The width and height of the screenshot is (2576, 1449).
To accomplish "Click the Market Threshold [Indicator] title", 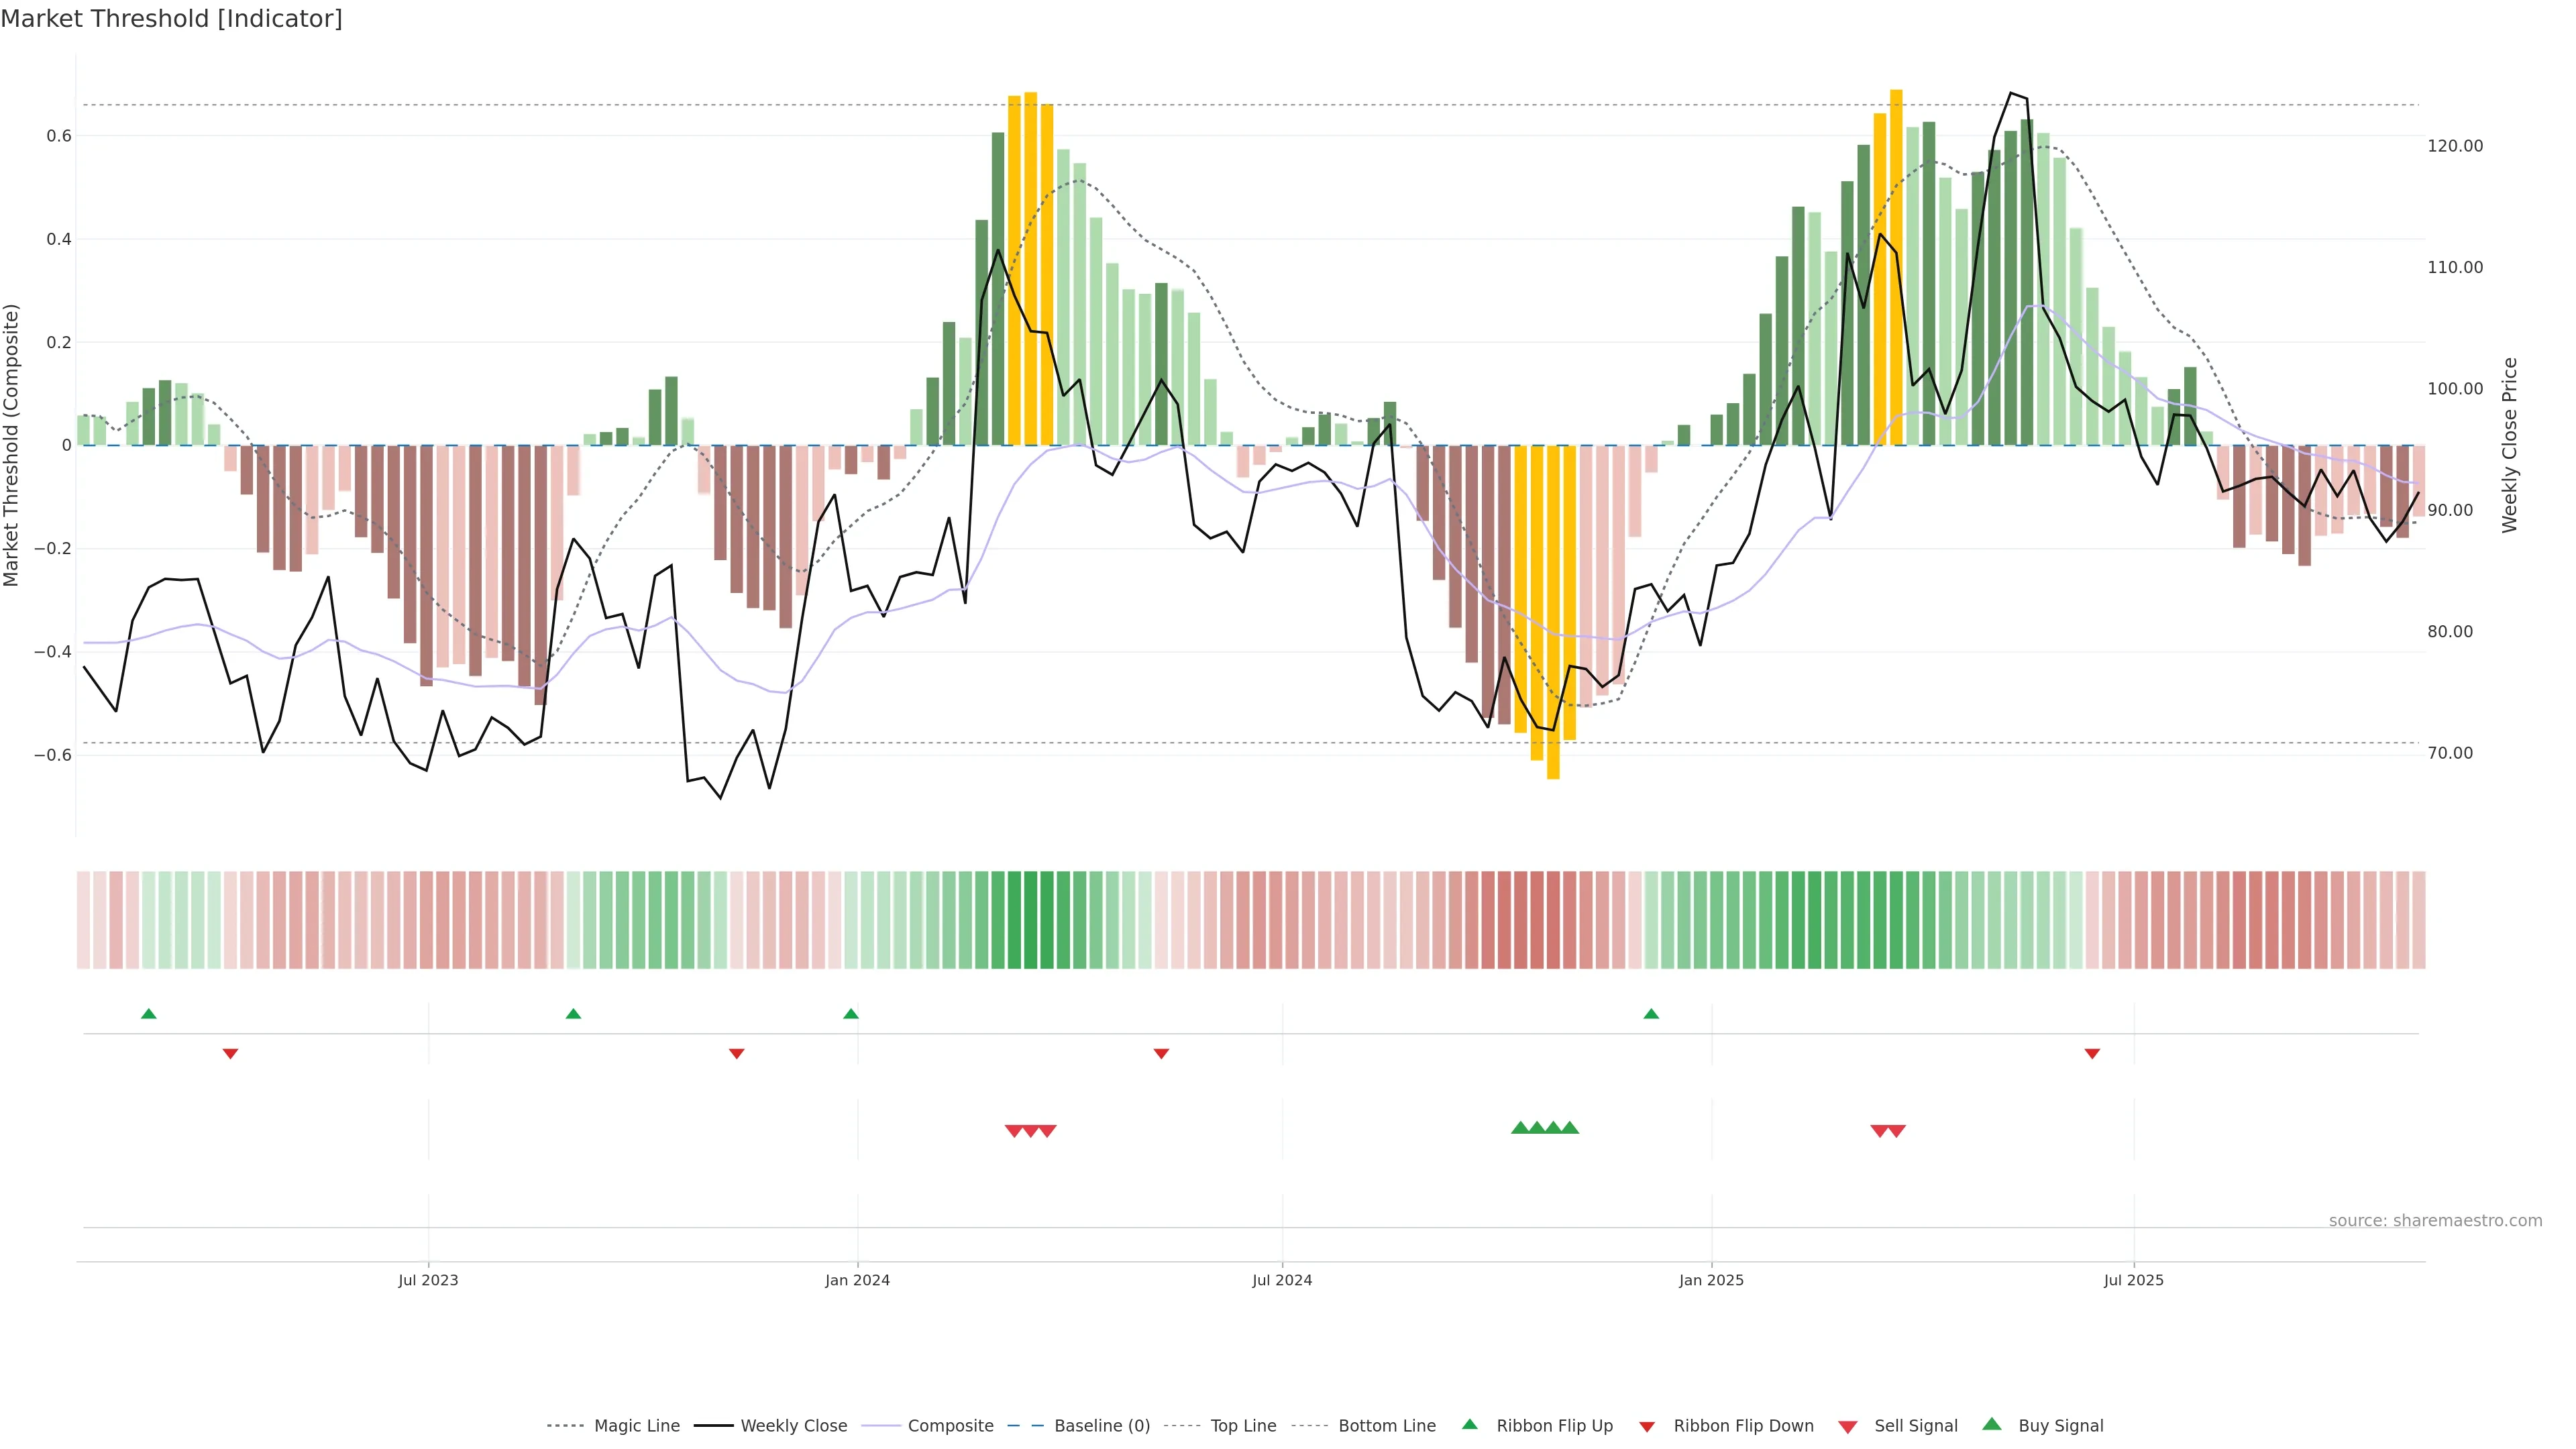I will click(171, 19).
